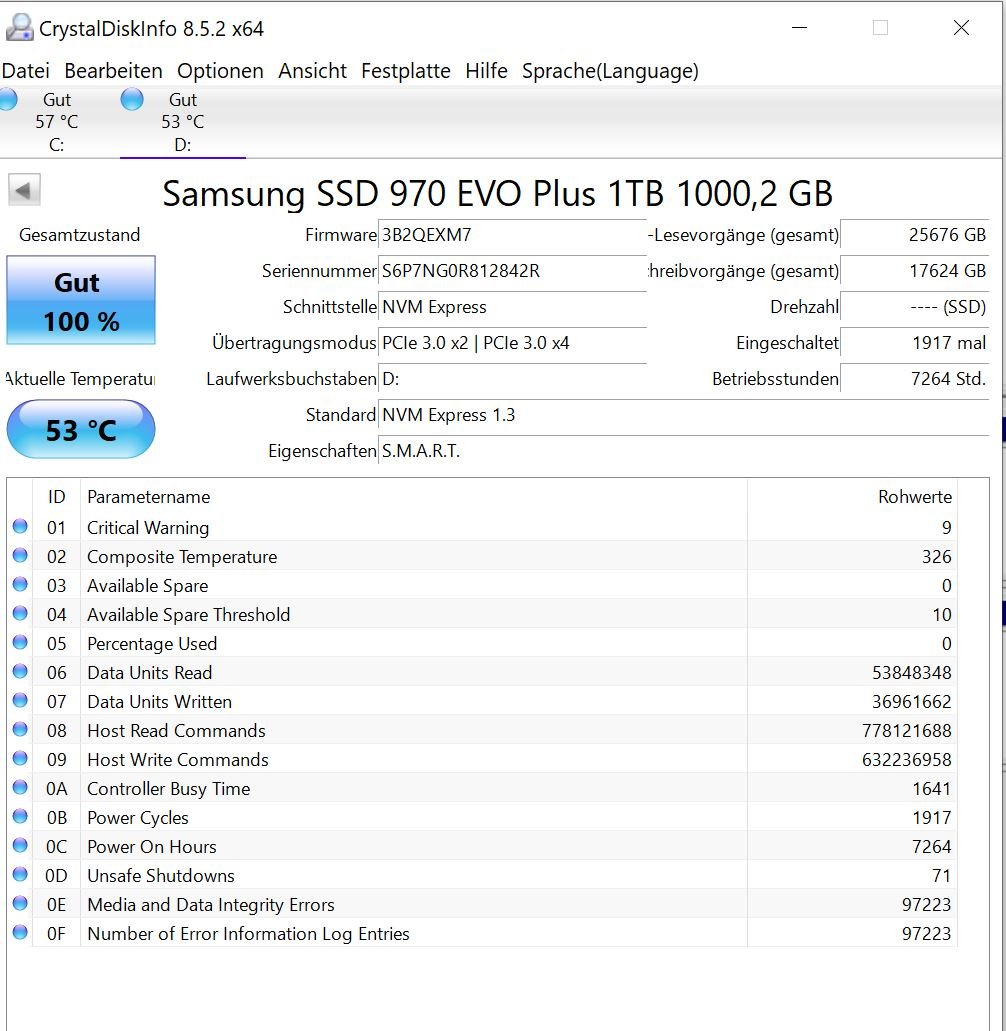The width and height of the screenshot is (1006, 1031).
Task: Open the Sprache(Language) menu
Action: coord(610,70)
